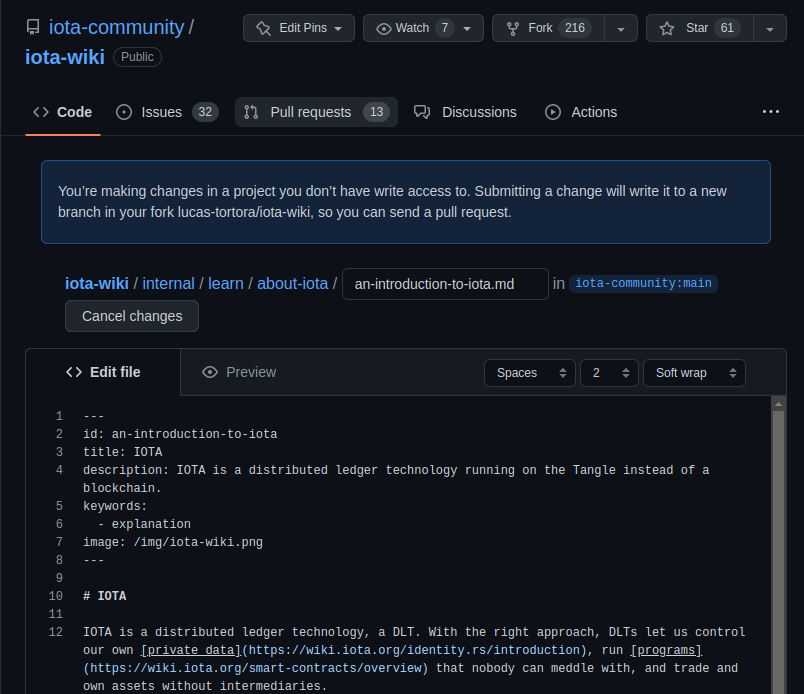Click the Cancel changes button
The image size is (804, 694).
(132, 316)
